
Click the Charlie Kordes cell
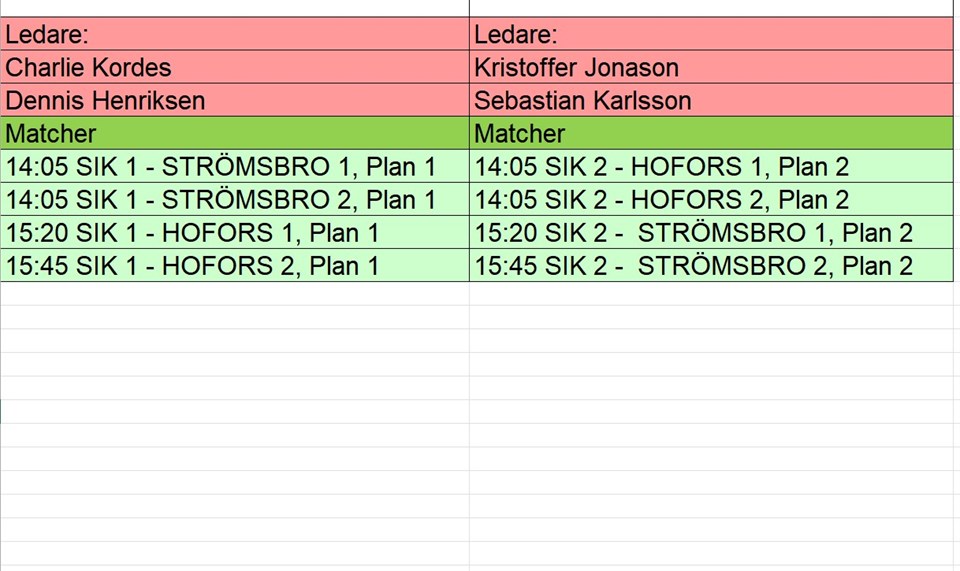point(235,68)
